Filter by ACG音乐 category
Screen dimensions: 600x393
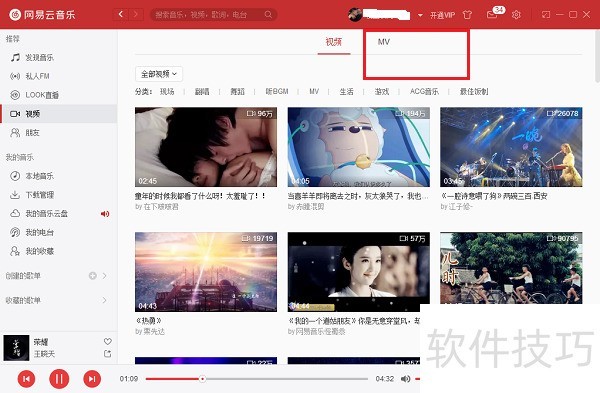[424, 91]
